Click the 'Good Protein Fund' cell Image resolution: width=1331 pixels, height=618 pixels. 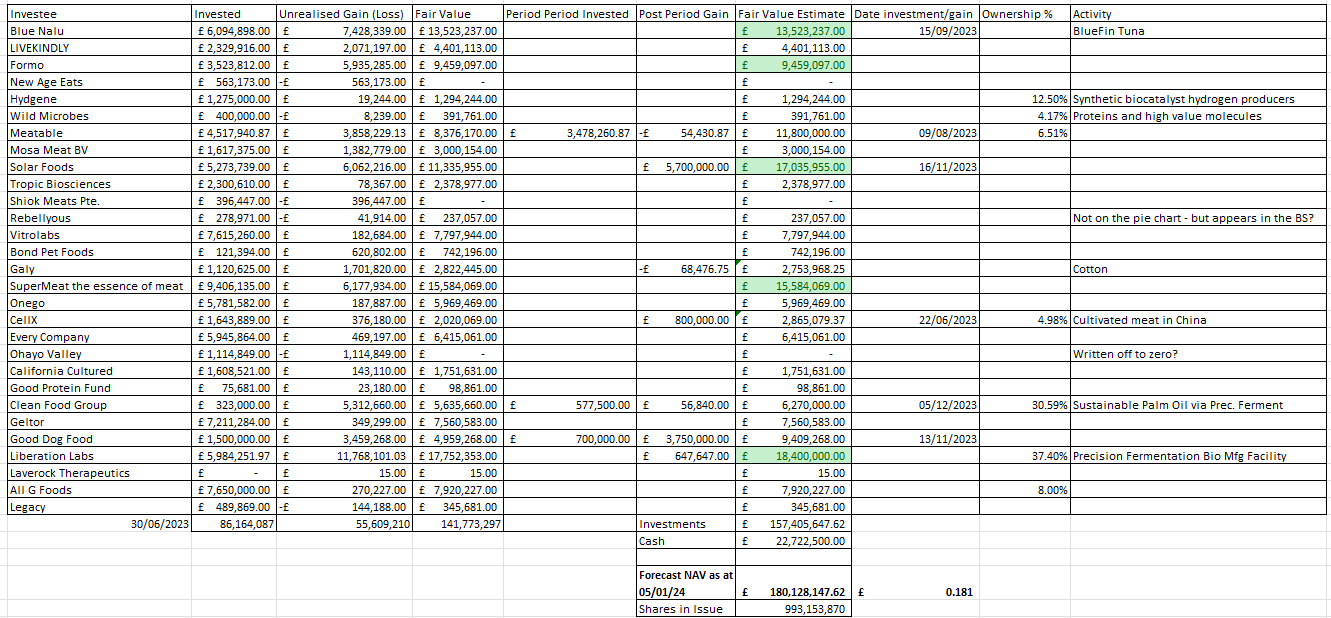99,388
